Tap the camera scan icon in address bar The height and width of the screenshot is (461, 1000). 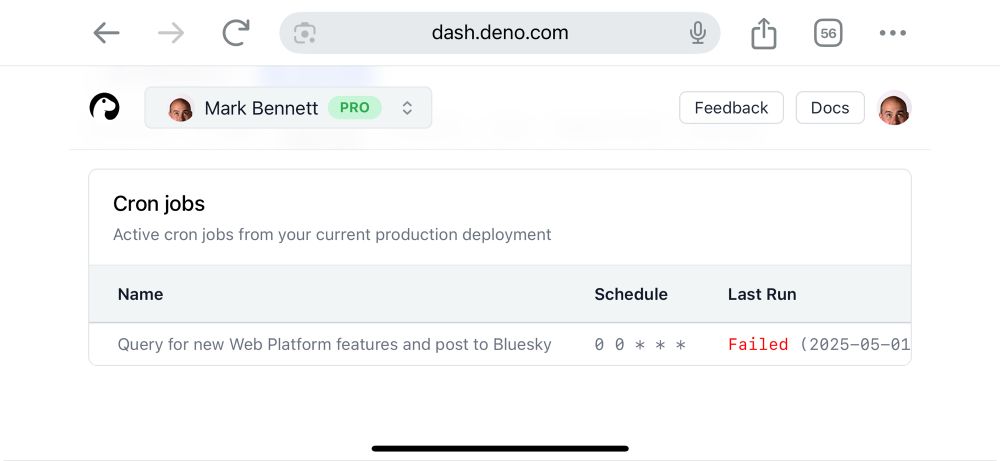tap(305, 33)
